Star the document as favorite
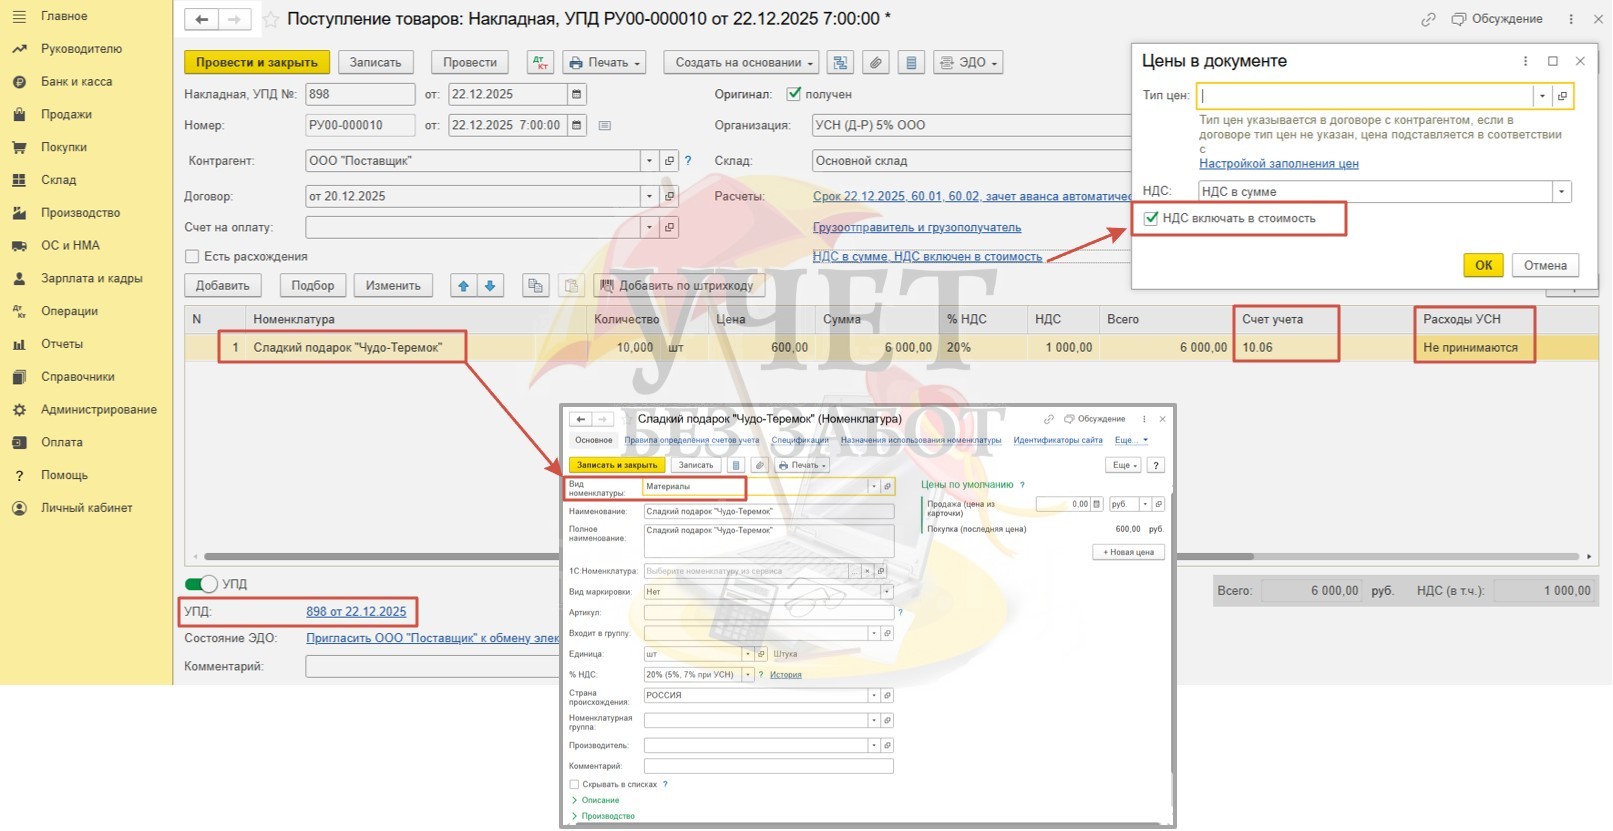The image size is (1613, 831). tap(270, 19)
